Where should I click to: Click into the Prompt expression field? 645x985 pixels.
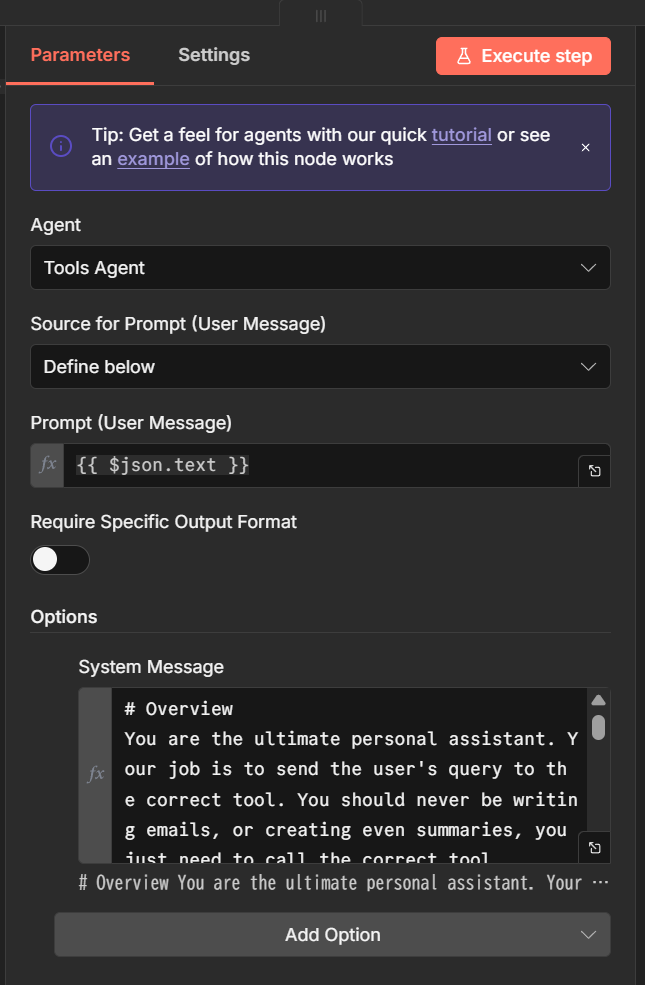click(320, 465)
